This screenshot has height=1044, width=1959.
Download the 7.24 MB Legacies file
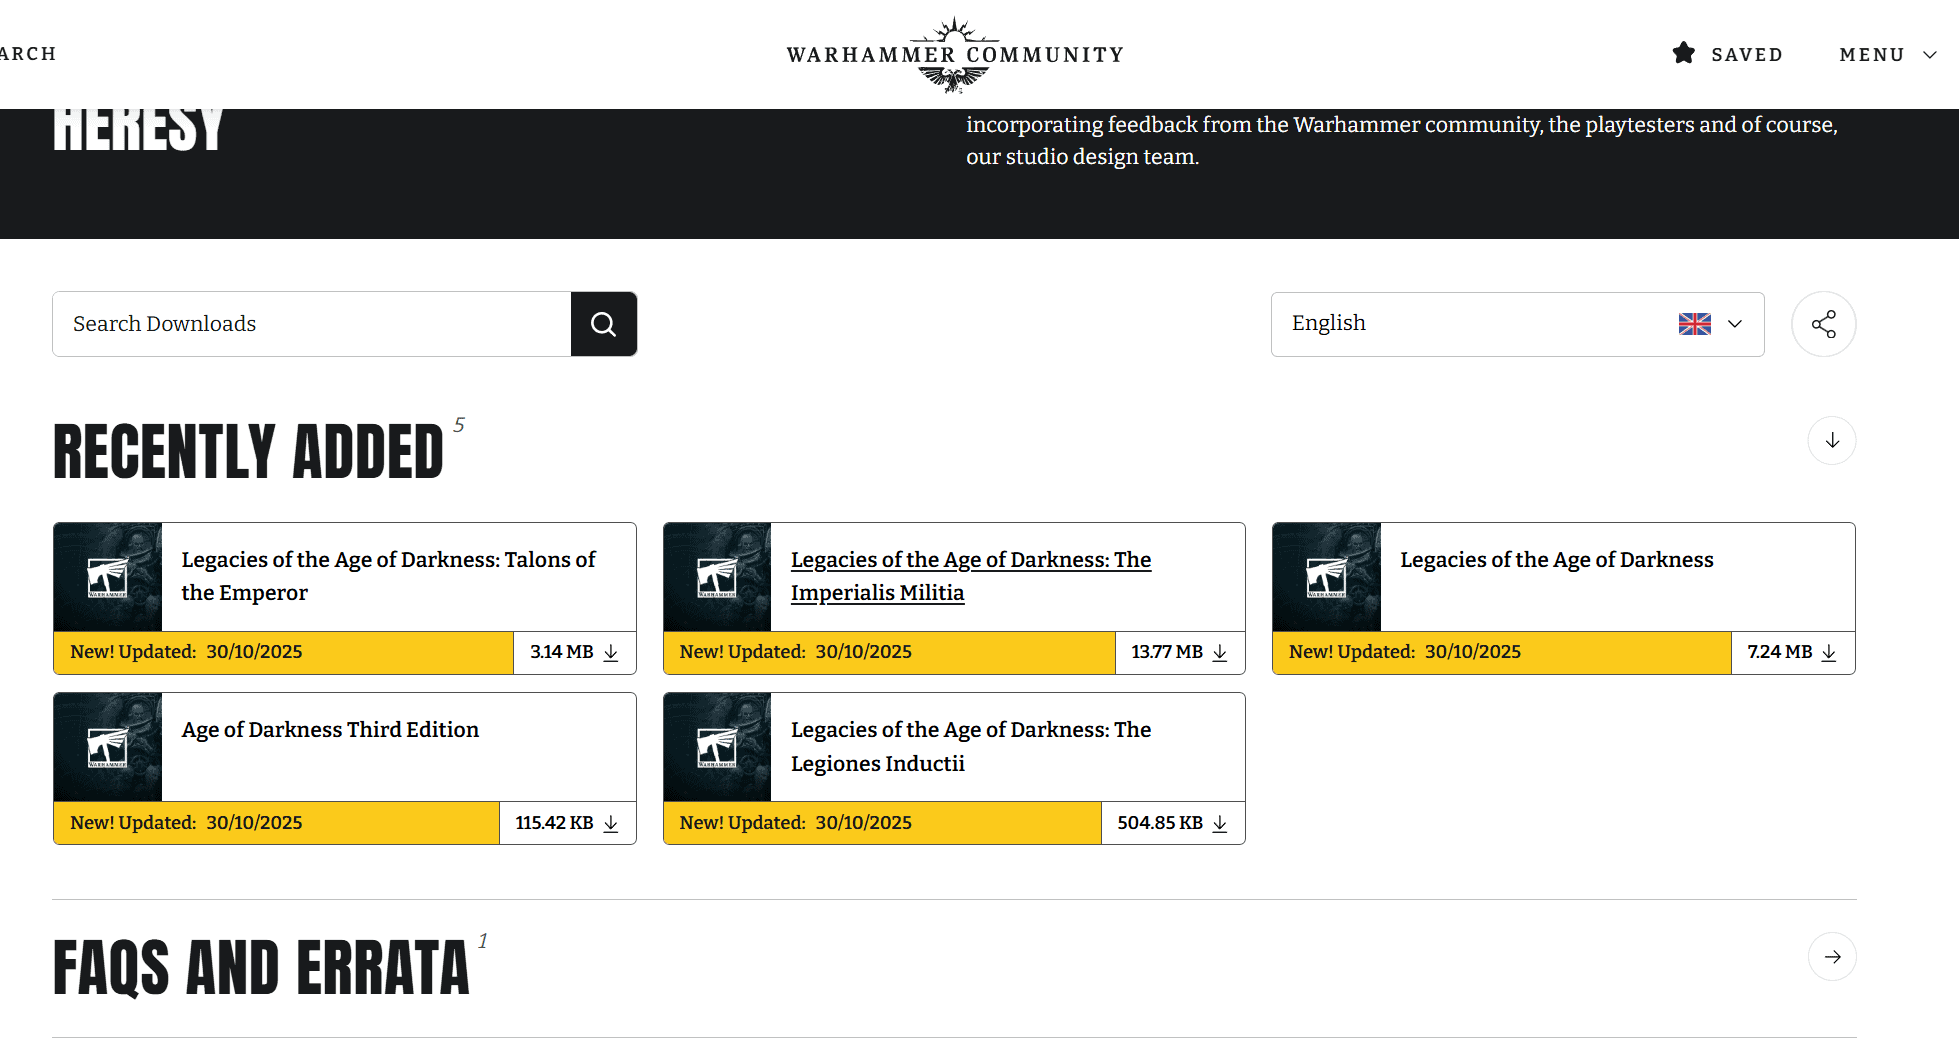tap(1792, 652)
